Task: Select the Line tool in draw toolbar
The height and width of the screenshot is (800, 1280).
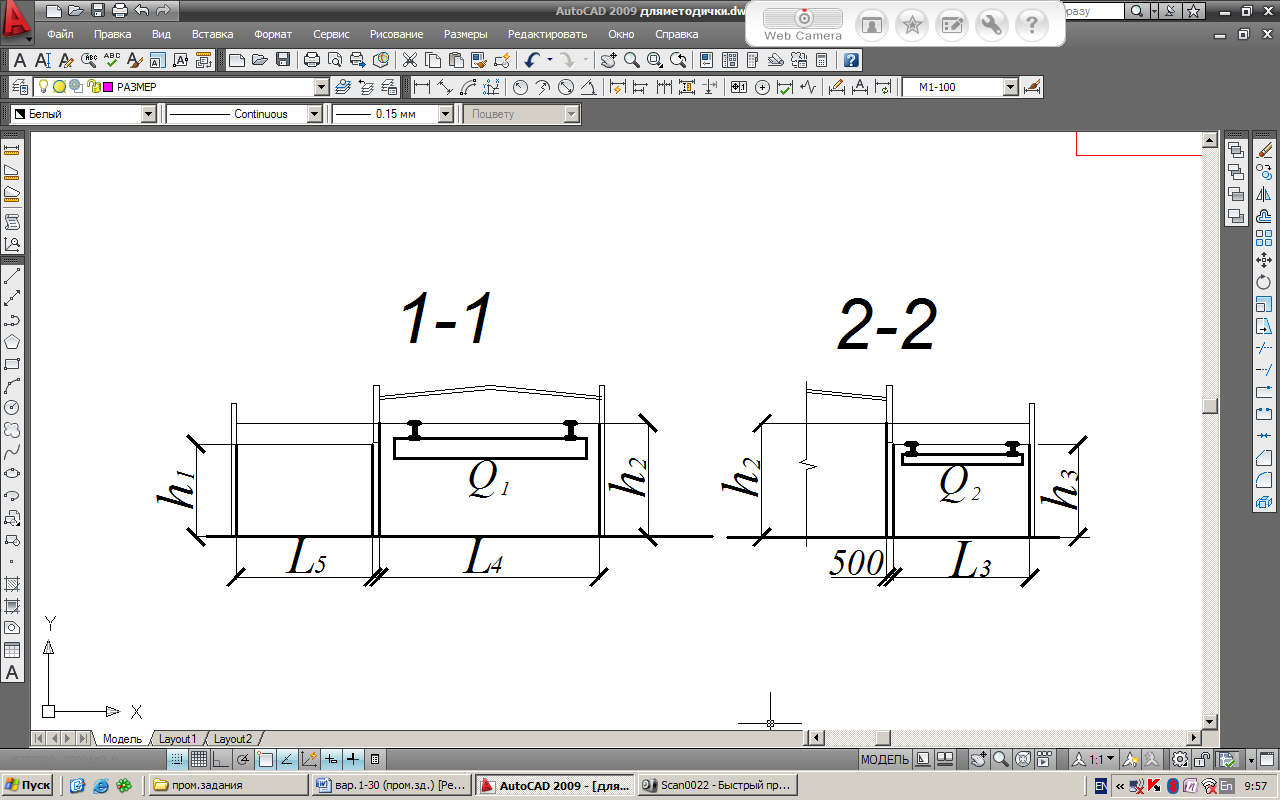Action: (12, 274)
